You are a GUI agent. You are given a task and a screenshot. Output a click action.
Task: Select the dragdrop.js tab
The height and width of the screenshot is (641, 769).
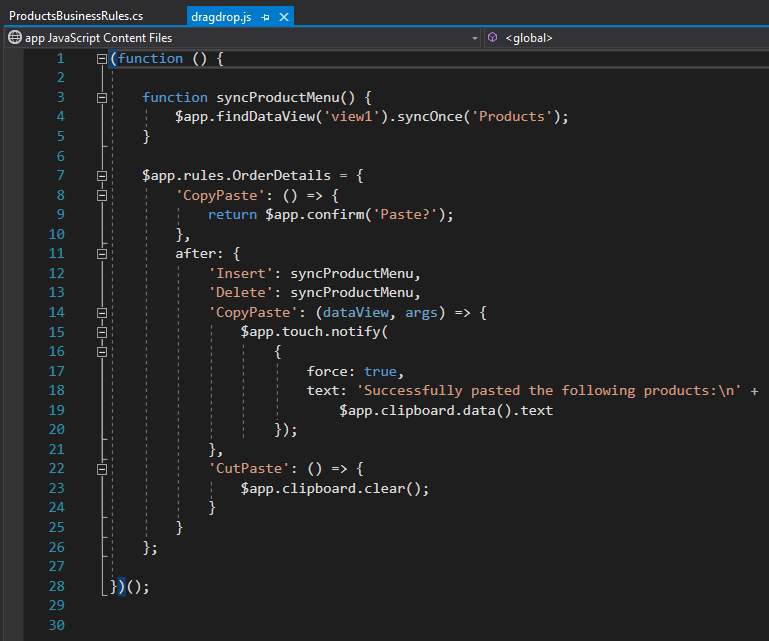221,18
